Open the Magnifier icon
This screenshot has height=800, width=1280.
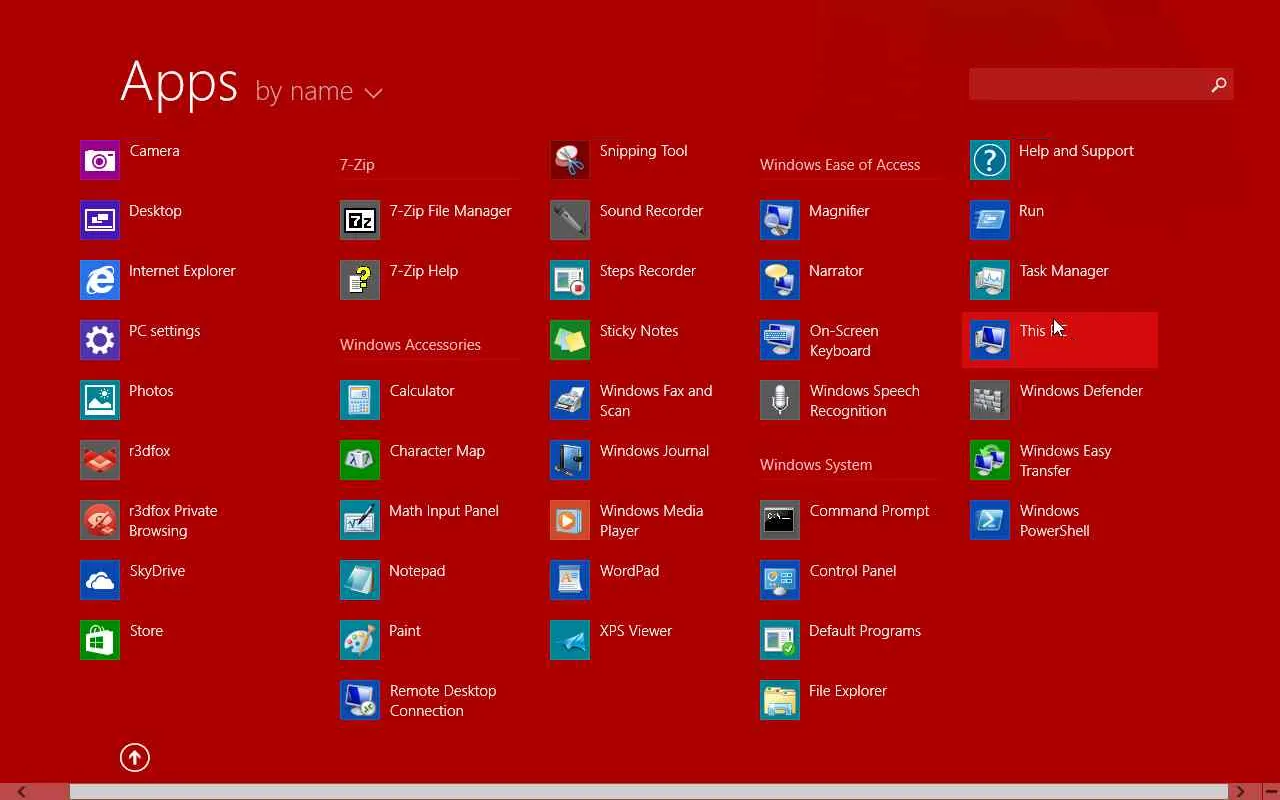click(x=780, y=220)
